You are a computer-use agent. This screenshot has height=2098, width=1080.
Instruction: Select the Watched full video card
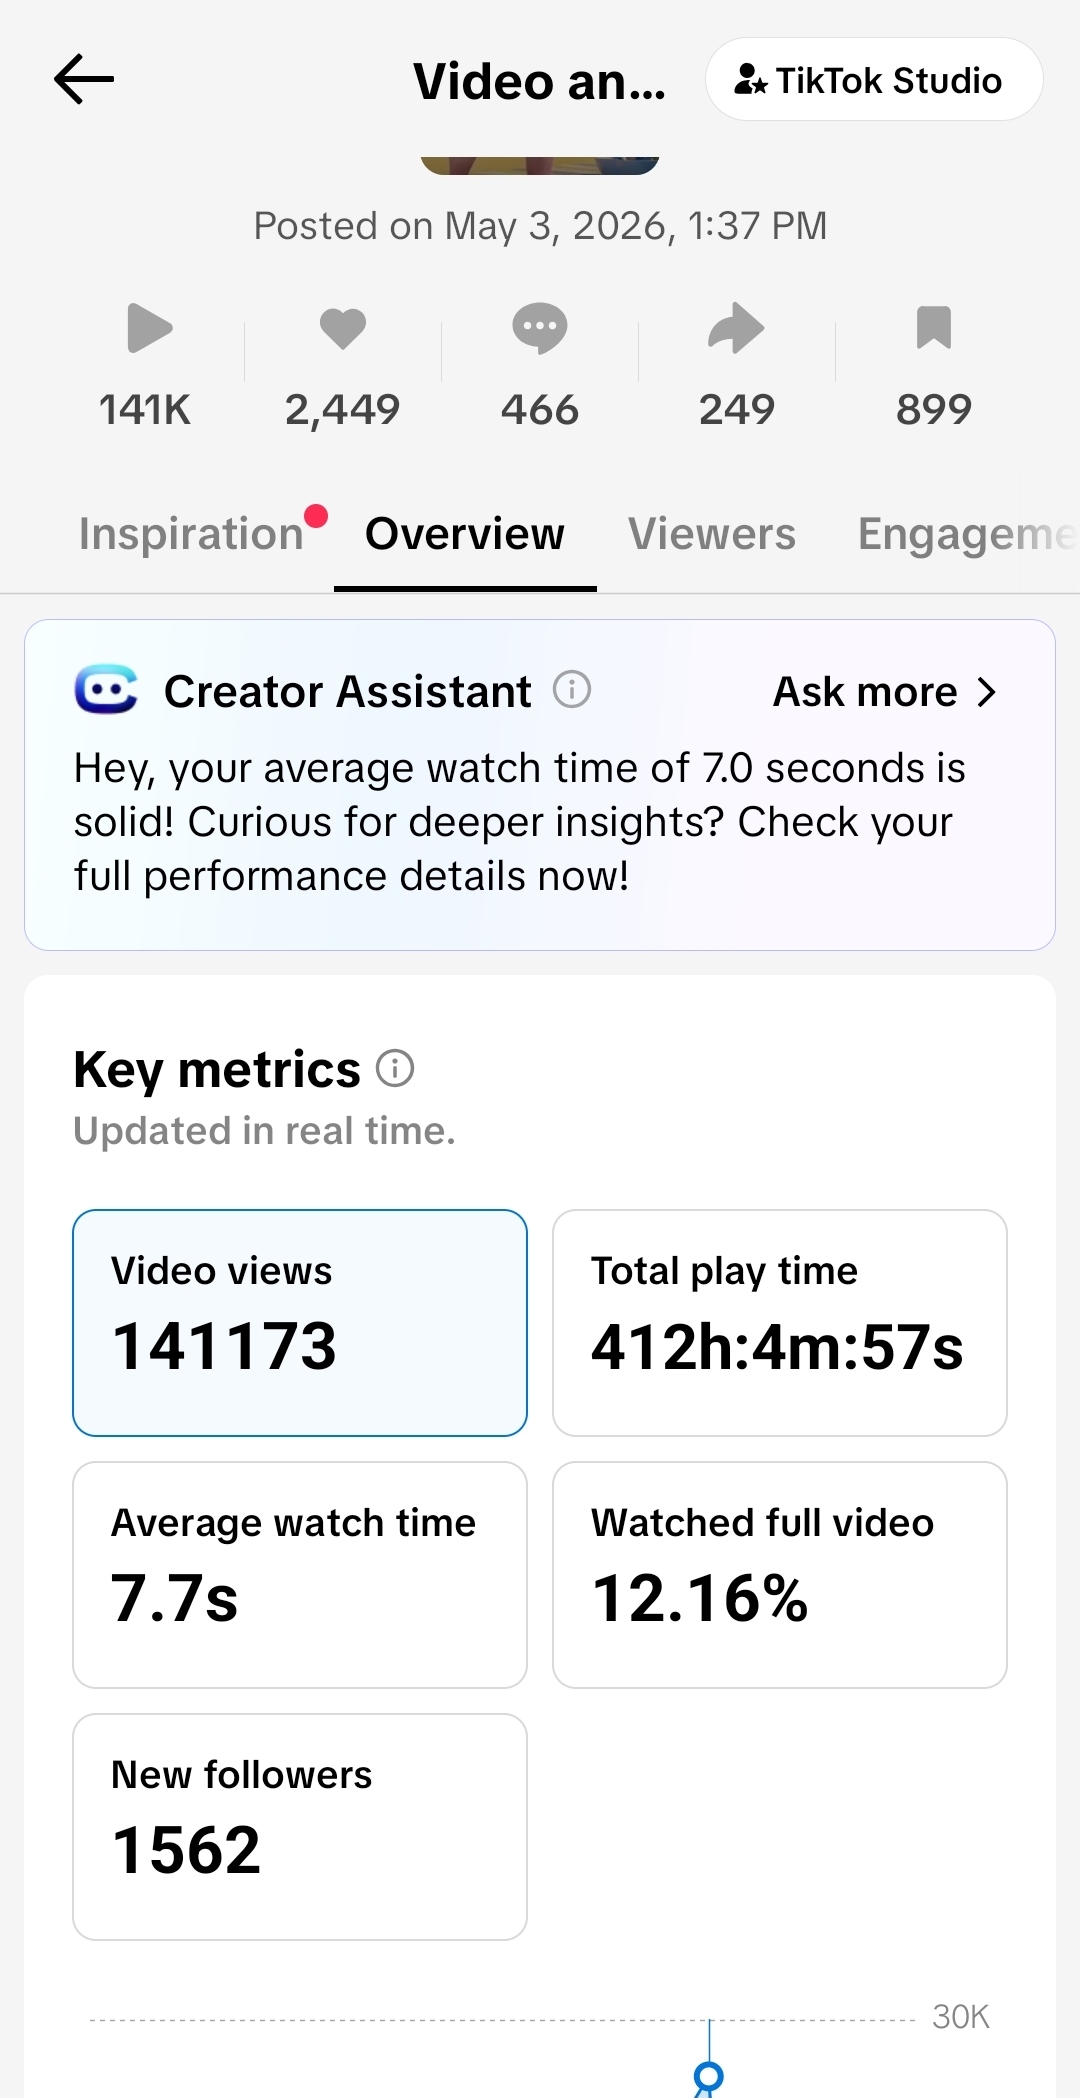tap(780, 1575)
